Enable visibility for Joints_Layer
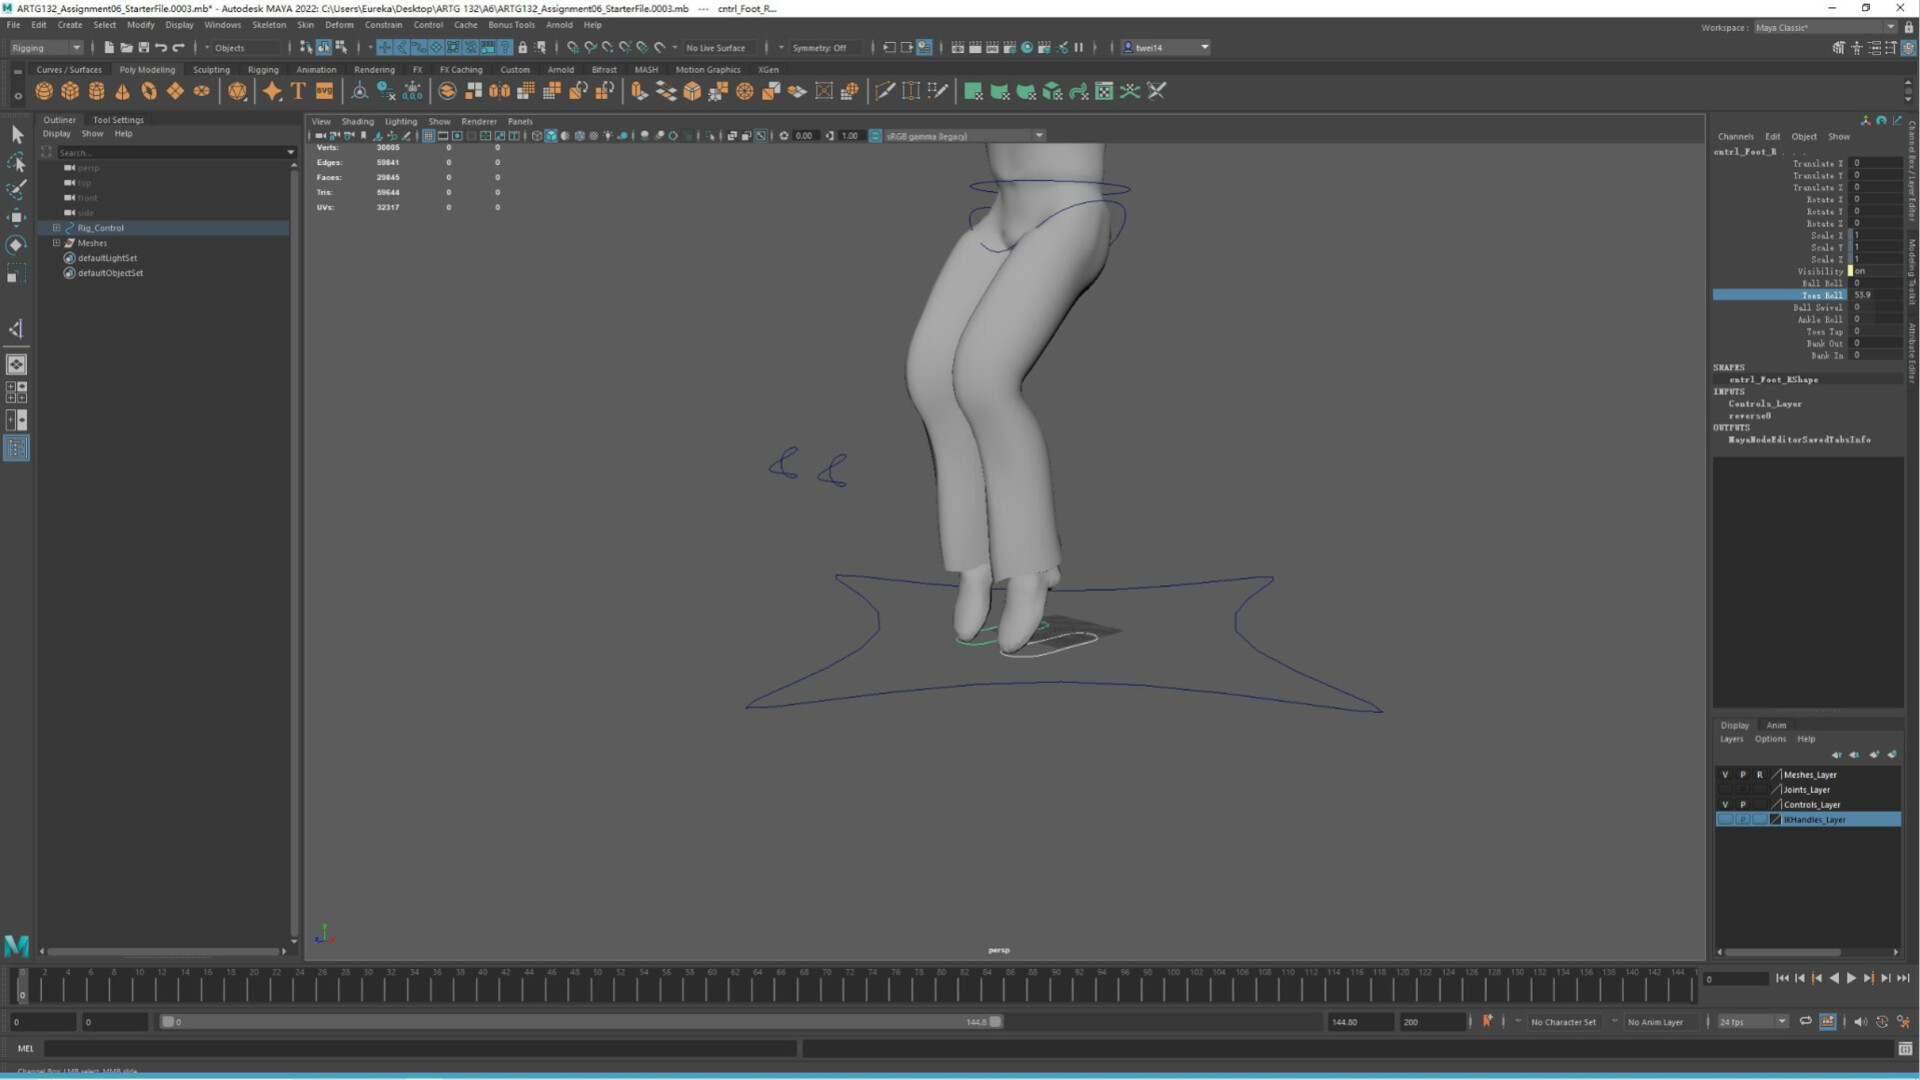This screenshot has width=1920, height=1080. pos(1724,789)
